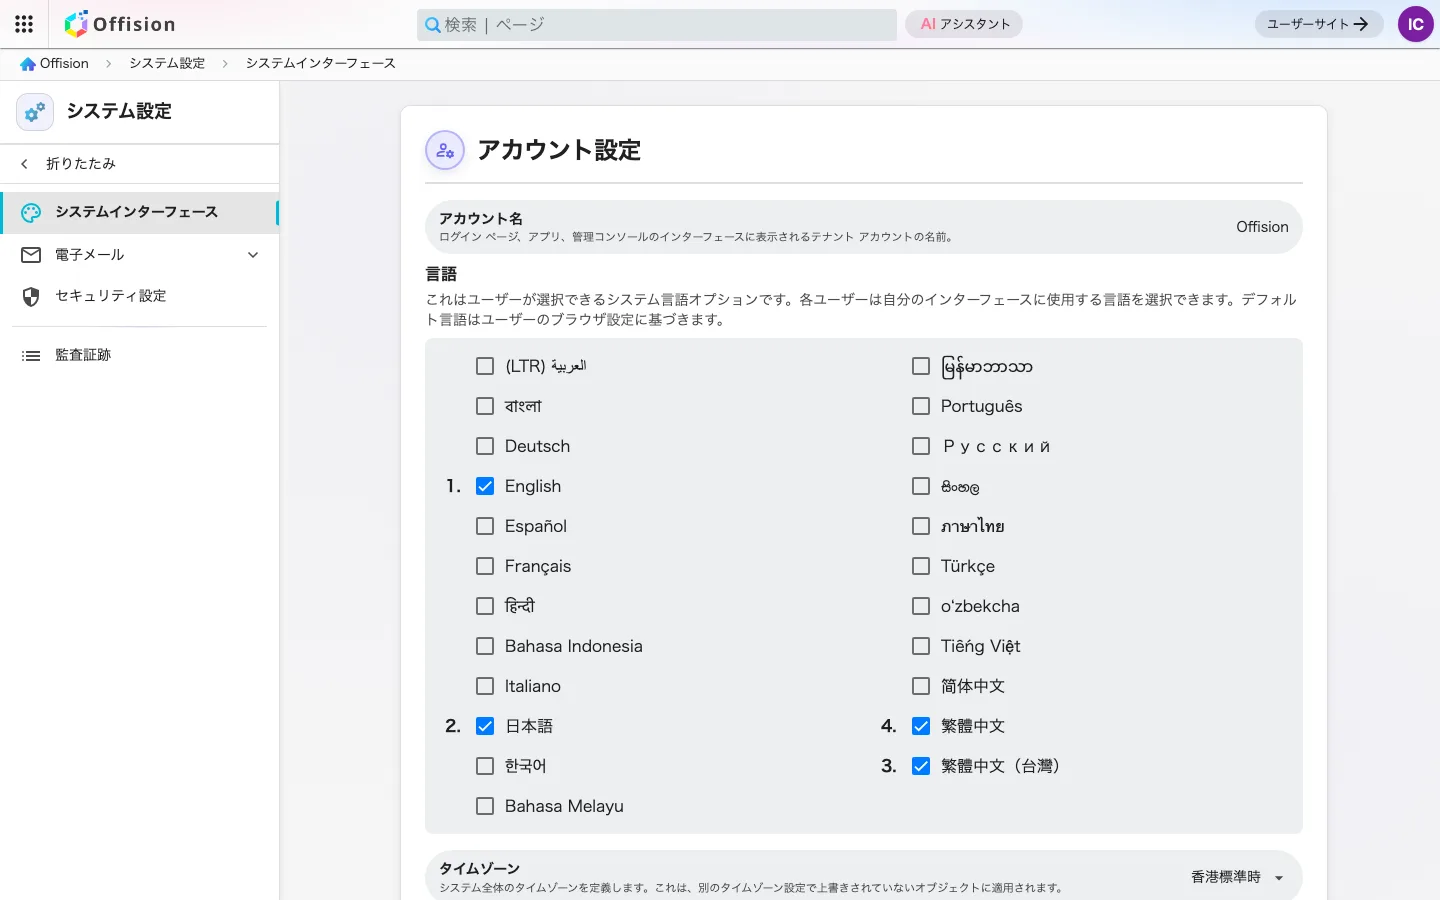Expand the 電子メール submenu chevron
Screen dimensions: 1440x900
point(253,255)
